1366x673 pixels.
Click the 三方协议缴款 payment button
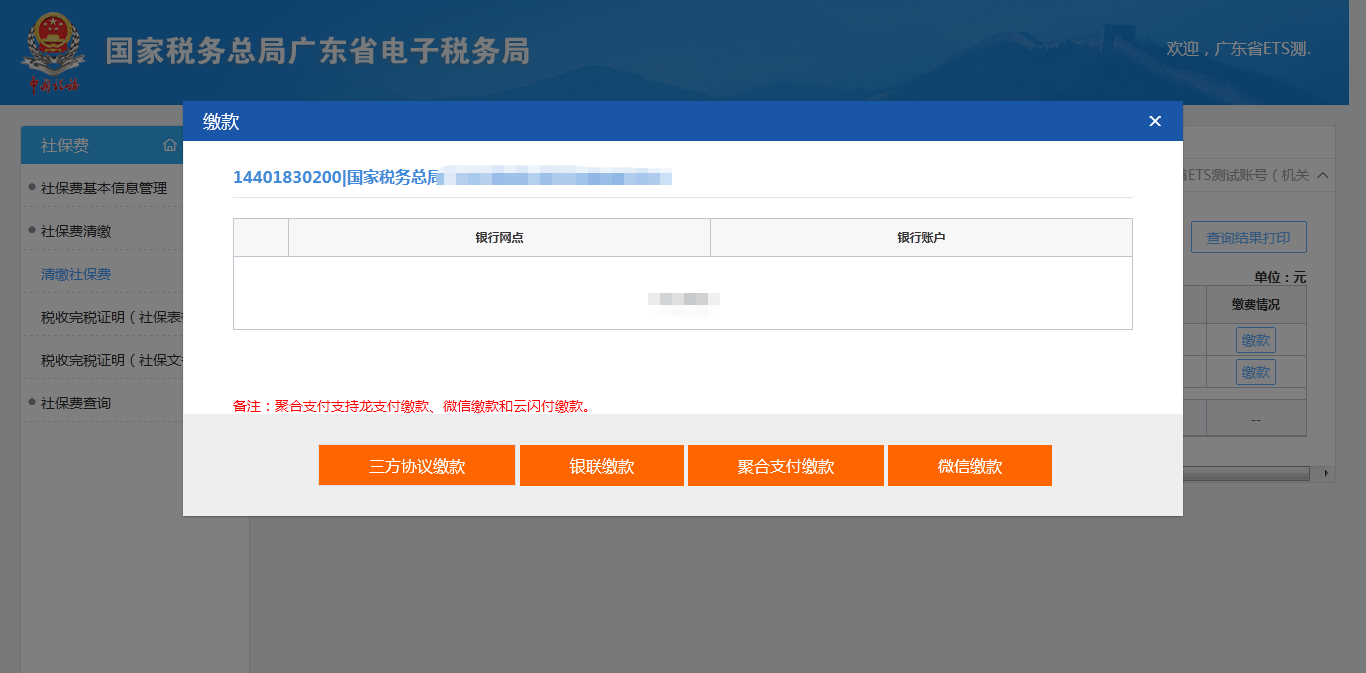tap(417, 466)
